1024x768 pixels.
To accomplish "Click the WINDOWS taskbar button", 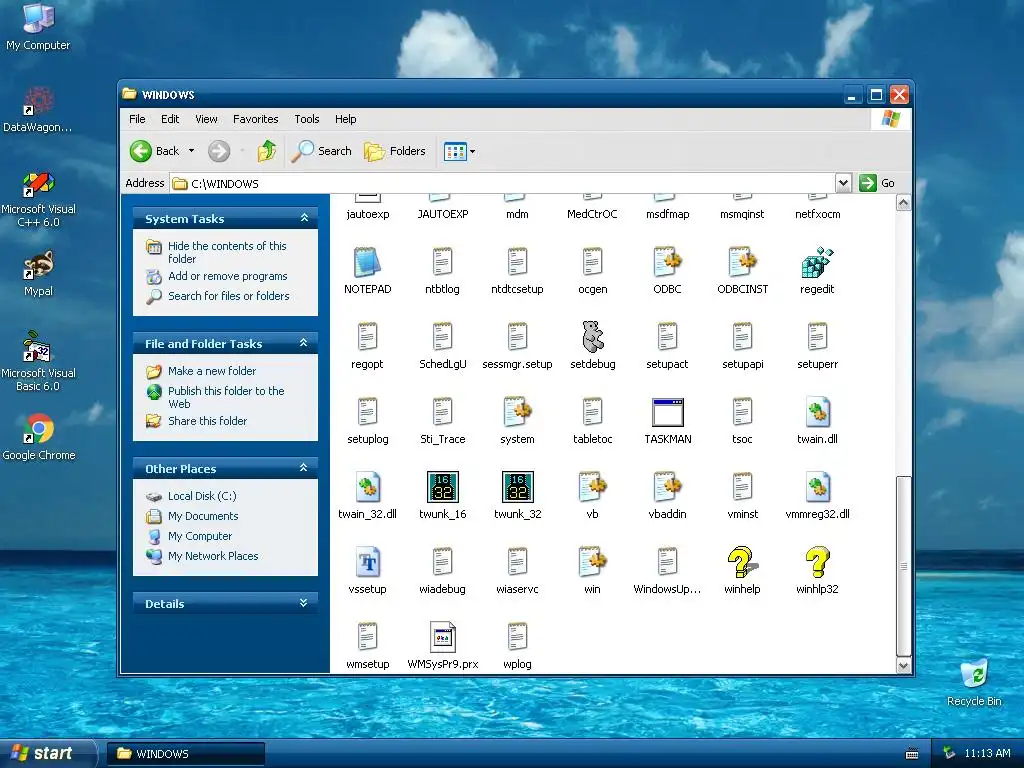I will tap(186, 754).
